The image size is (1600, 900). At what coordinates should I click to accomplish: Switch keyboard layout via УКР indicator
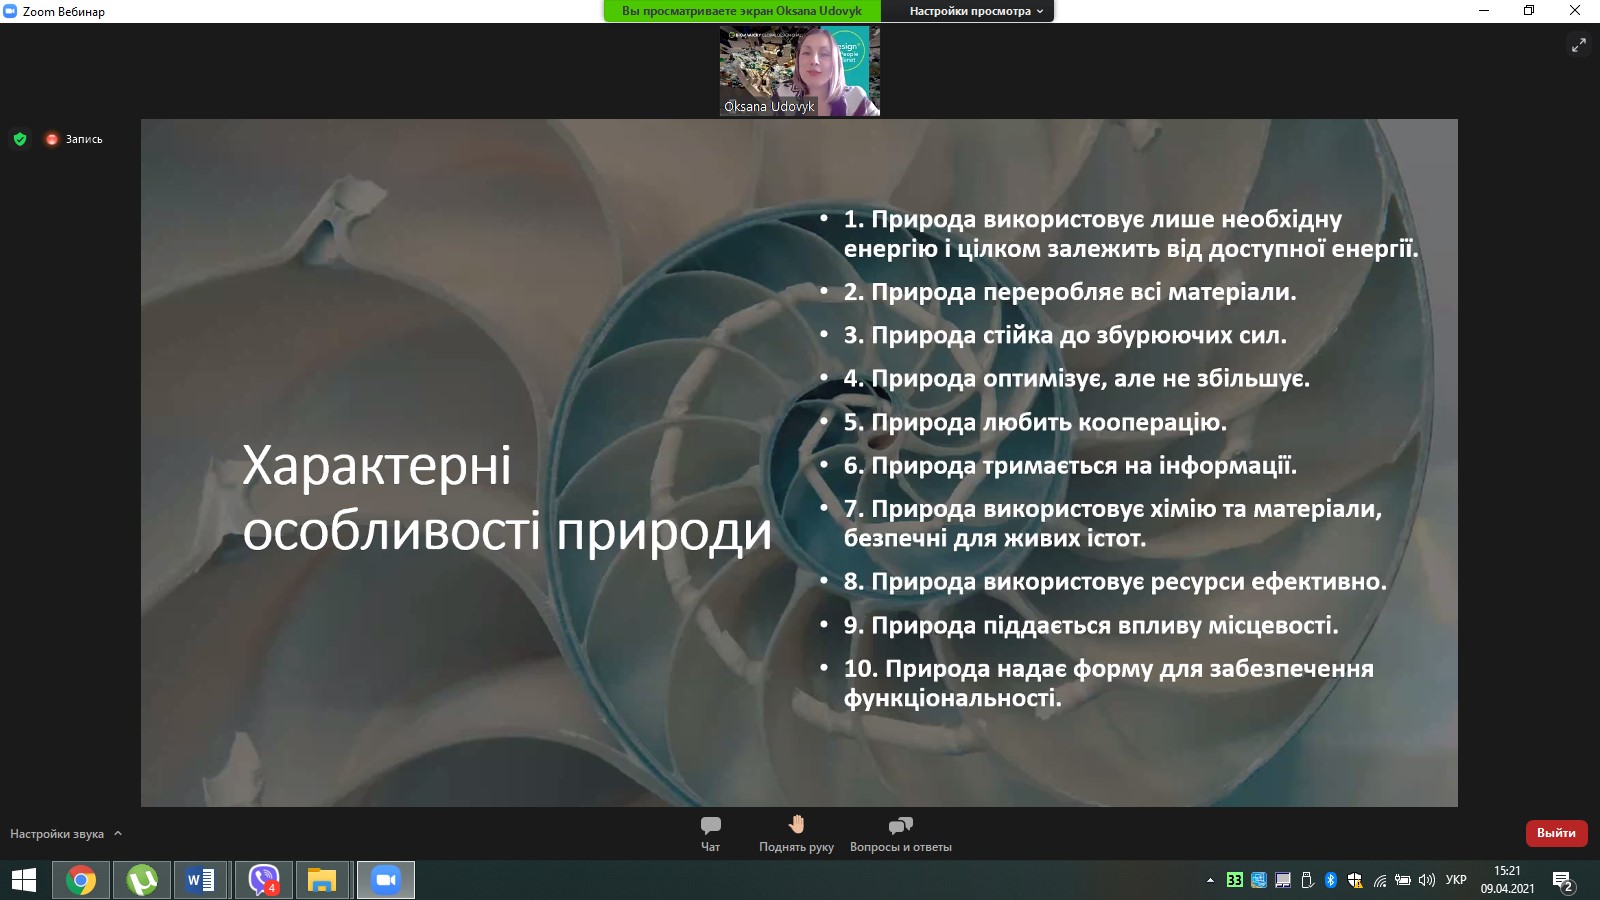(x=1457, y=880)
